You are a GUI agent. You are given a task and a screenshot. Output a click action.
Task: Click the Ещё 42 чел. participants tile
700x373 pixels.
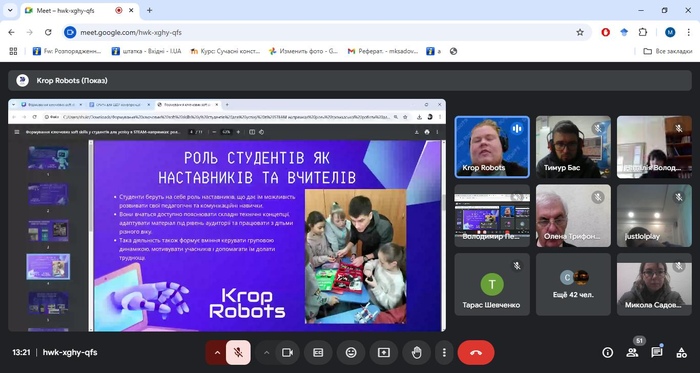pyautogui.click(x=573, y=284)
